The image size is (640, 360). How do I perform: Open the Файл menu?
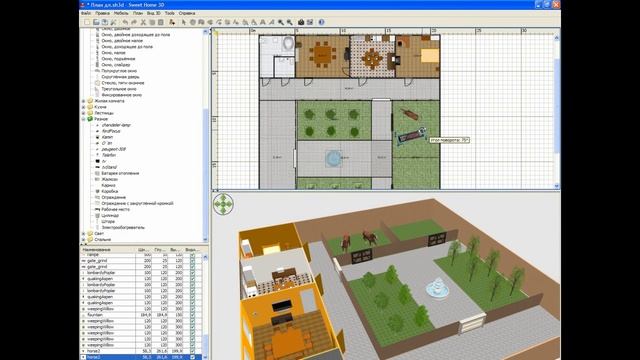point(86,13)
